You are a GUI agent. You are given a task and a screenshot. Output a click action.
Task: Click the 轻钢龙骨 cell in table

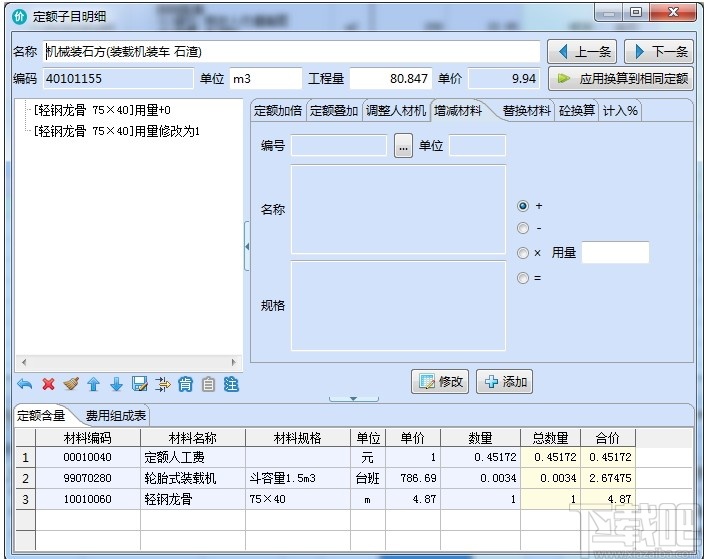click(193, 499)
